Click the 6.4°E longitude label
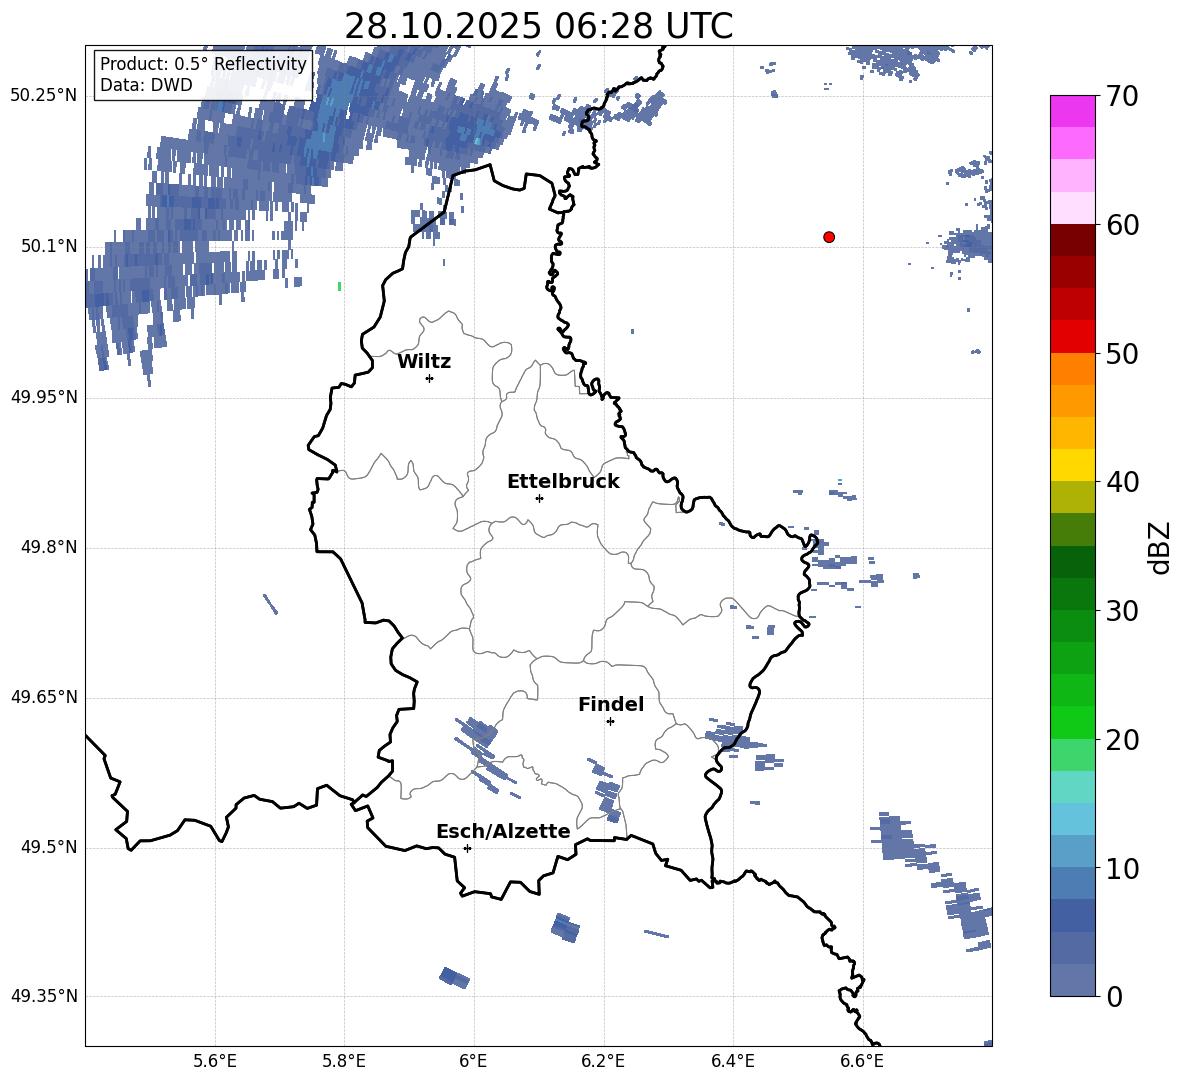The height and width of the screenshot is (1081, 1184). [732, 1061]
